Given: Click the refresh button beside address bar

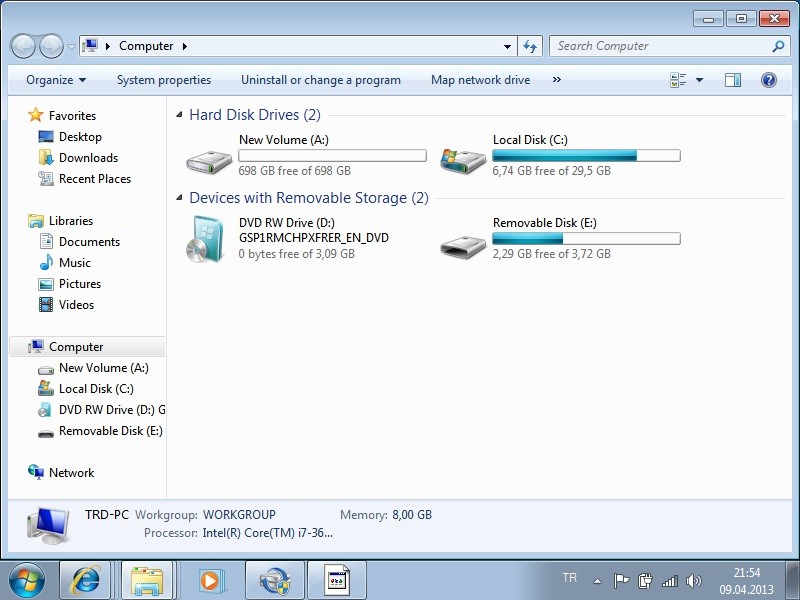Looking at the screenshot, I should (x=531, y=46).
